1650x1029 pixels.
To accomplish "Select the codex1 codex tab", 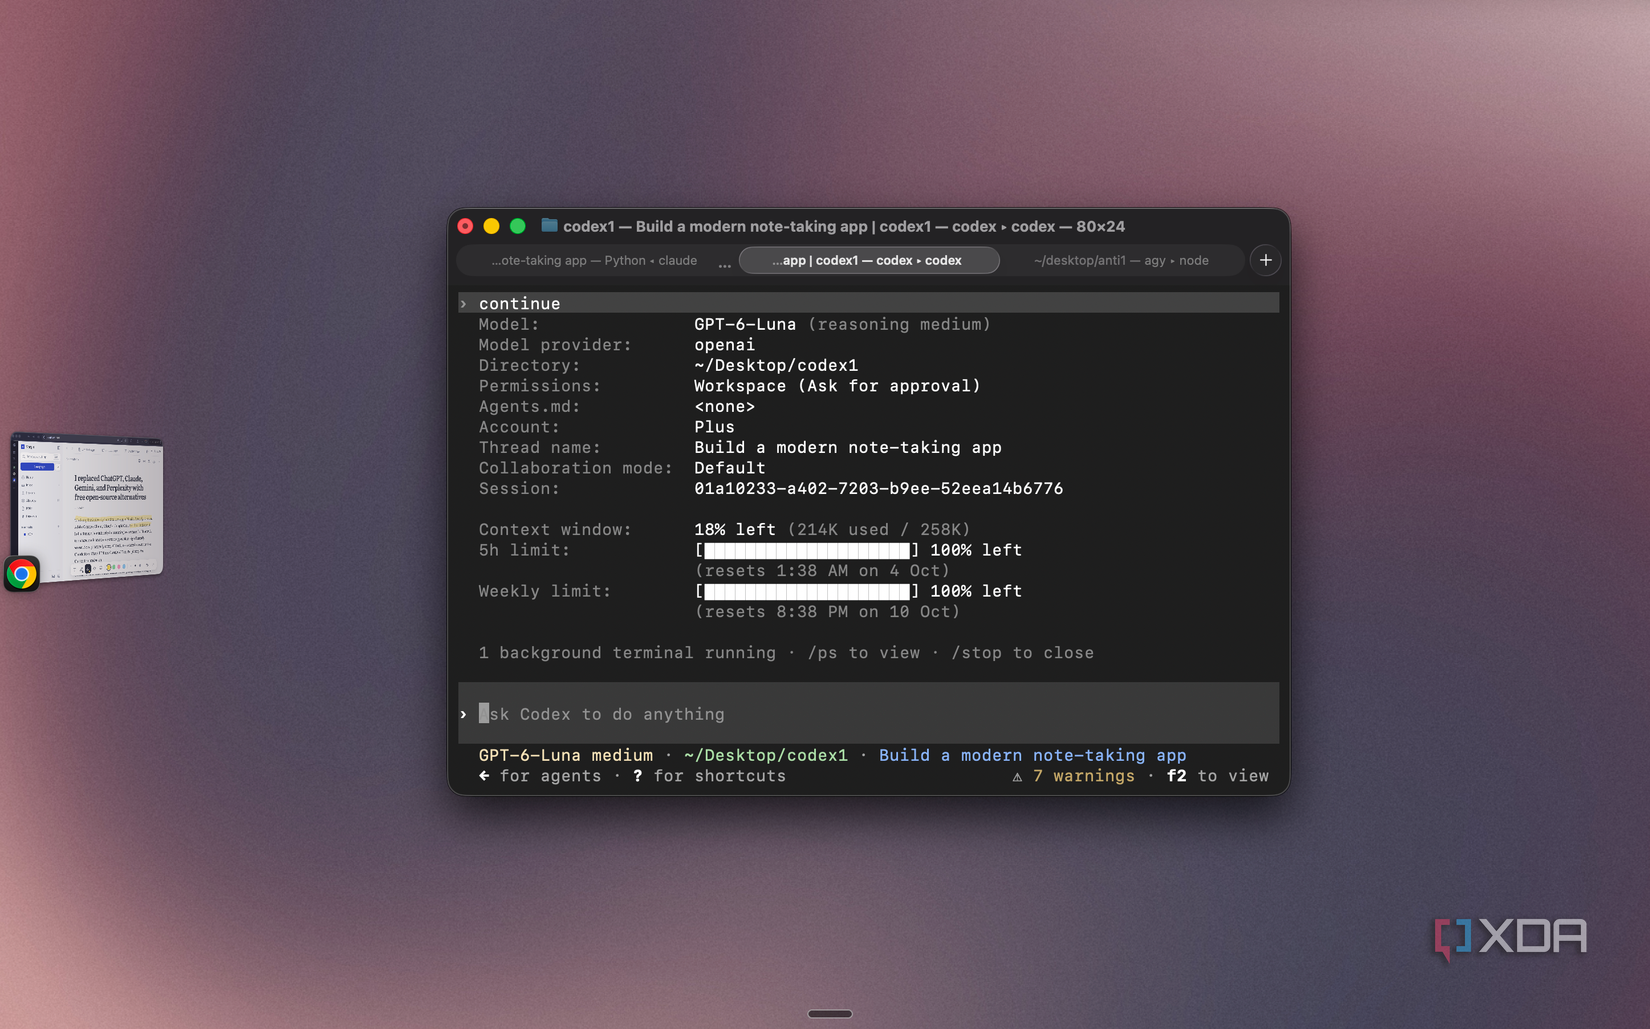I will coord(868,260).
